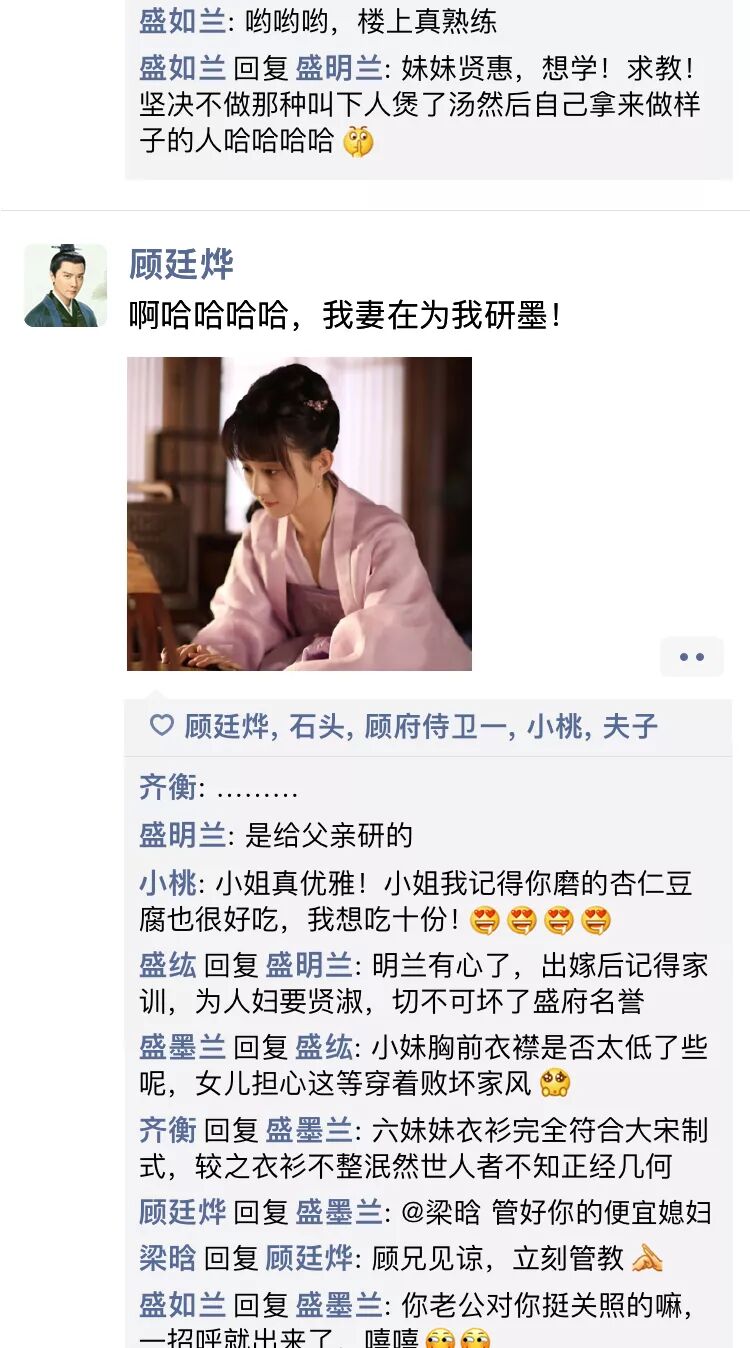This screenshot has height=1348, width=750.
Task: Click commenter name 梁晗 replying to 顾廷烨
Action: pos(168,1258)
